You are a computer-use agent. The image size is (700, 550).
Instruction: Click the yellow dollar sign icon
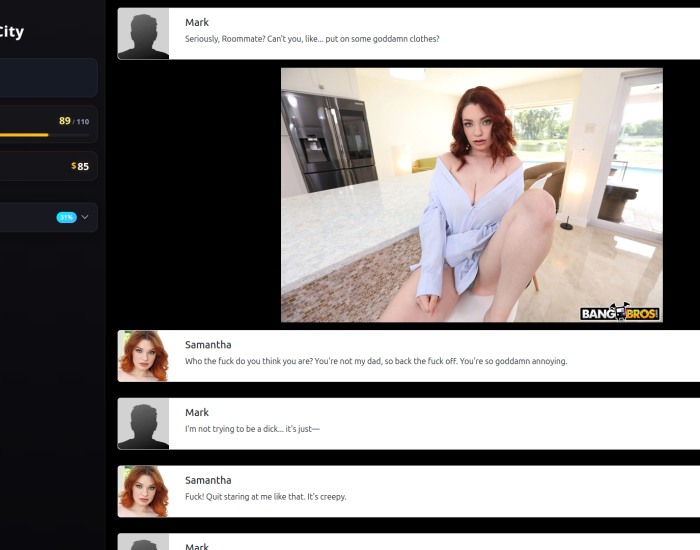coord(74,166)
